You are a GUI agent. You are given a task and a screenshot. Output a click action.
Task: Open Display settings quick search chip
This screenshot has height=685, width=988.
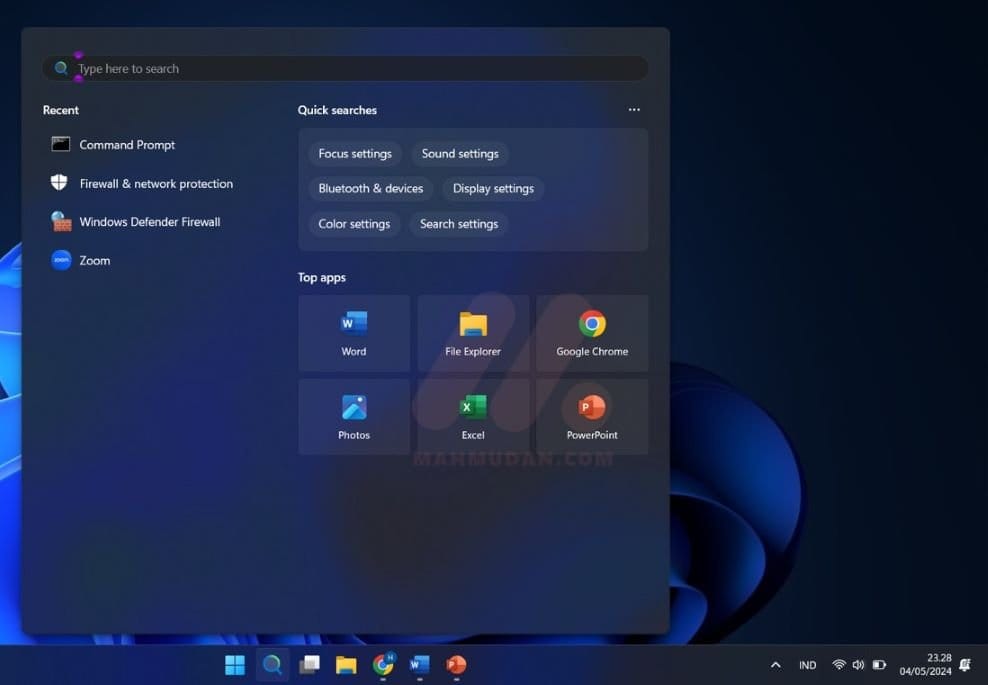coord(493,189)
